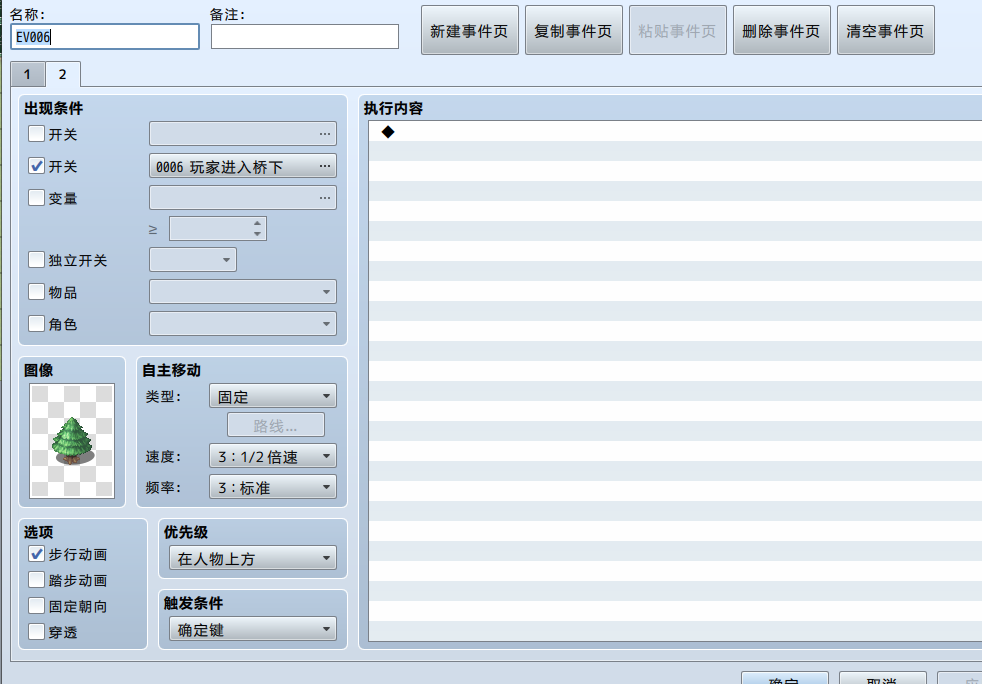Click the 确定 button at the bottom
Image resolution: width=982 pixels, height=684 pixels.
click(x=785, y=678)
